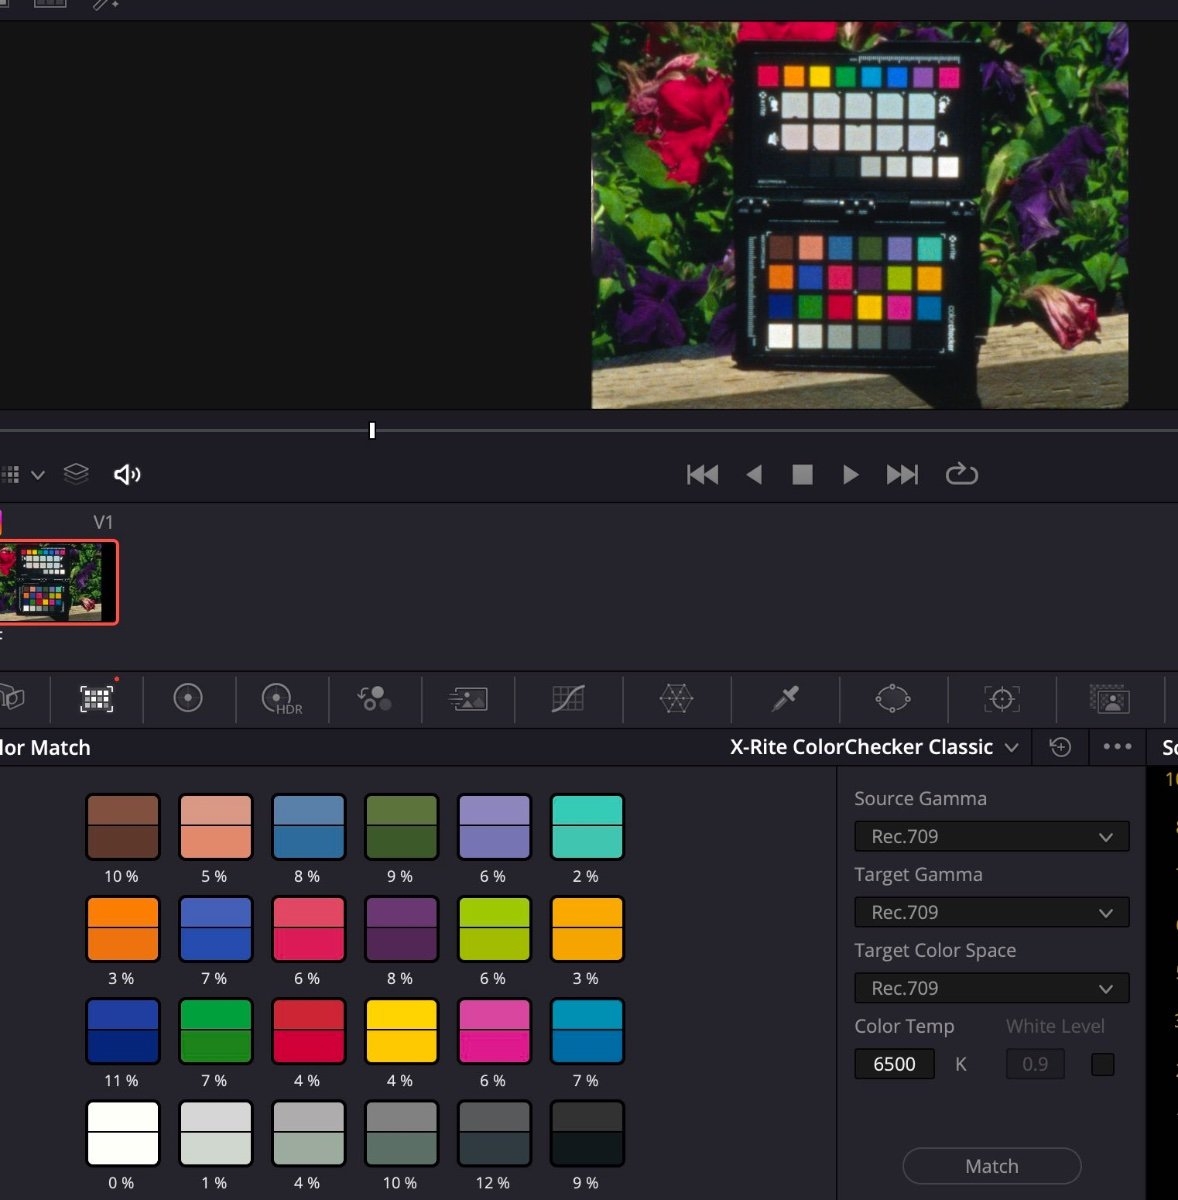
Task: Reset the Color Match settings
Action: [1060, 747]
